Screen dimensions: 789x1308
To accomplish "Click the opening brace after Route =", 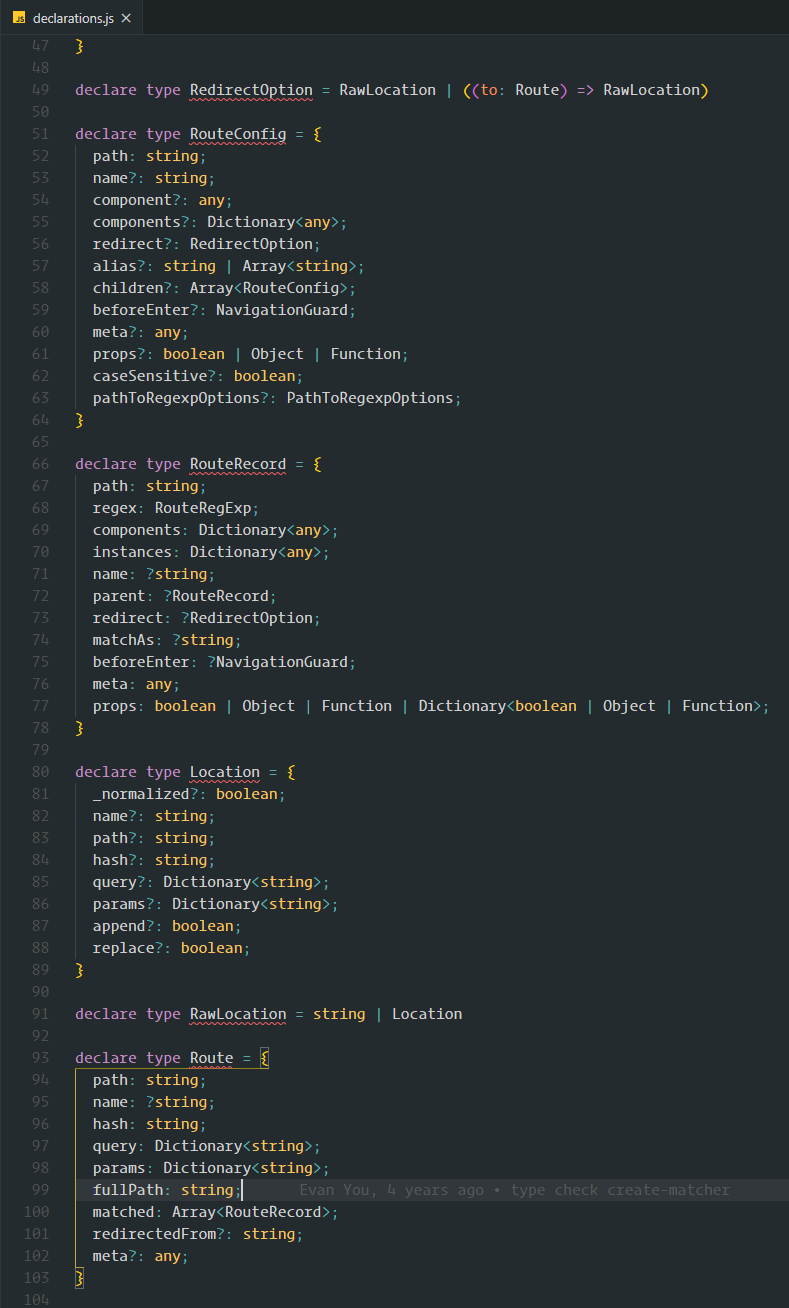I will 264,1058.
